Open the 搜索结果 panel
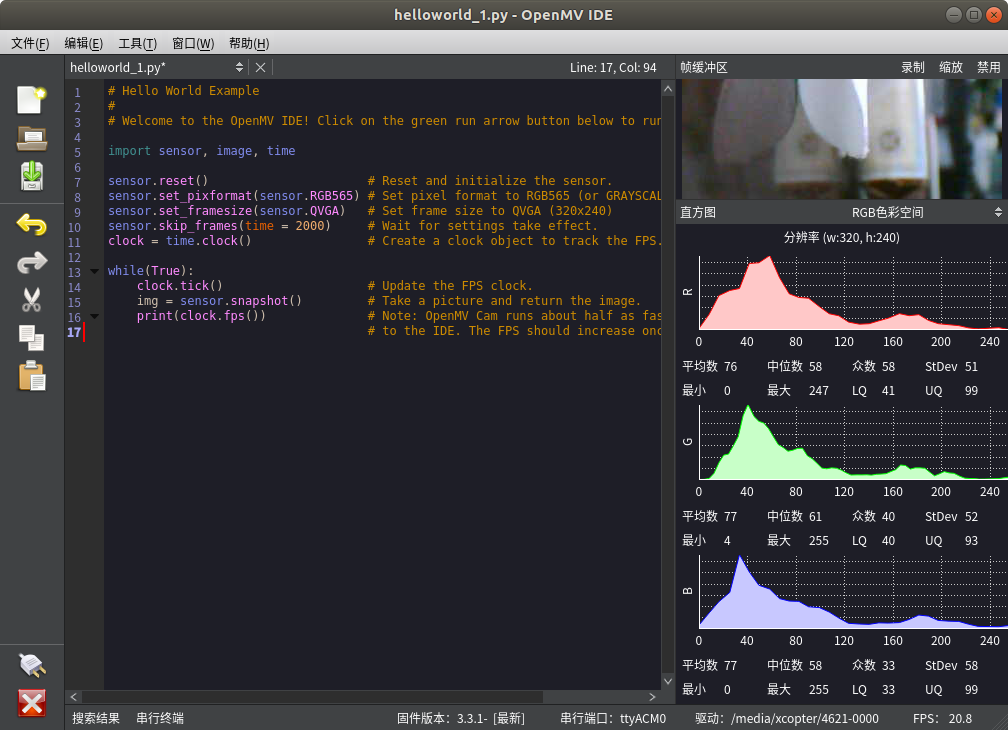Viewport: 1008px width, 730px height. click(x=95, y=718)
